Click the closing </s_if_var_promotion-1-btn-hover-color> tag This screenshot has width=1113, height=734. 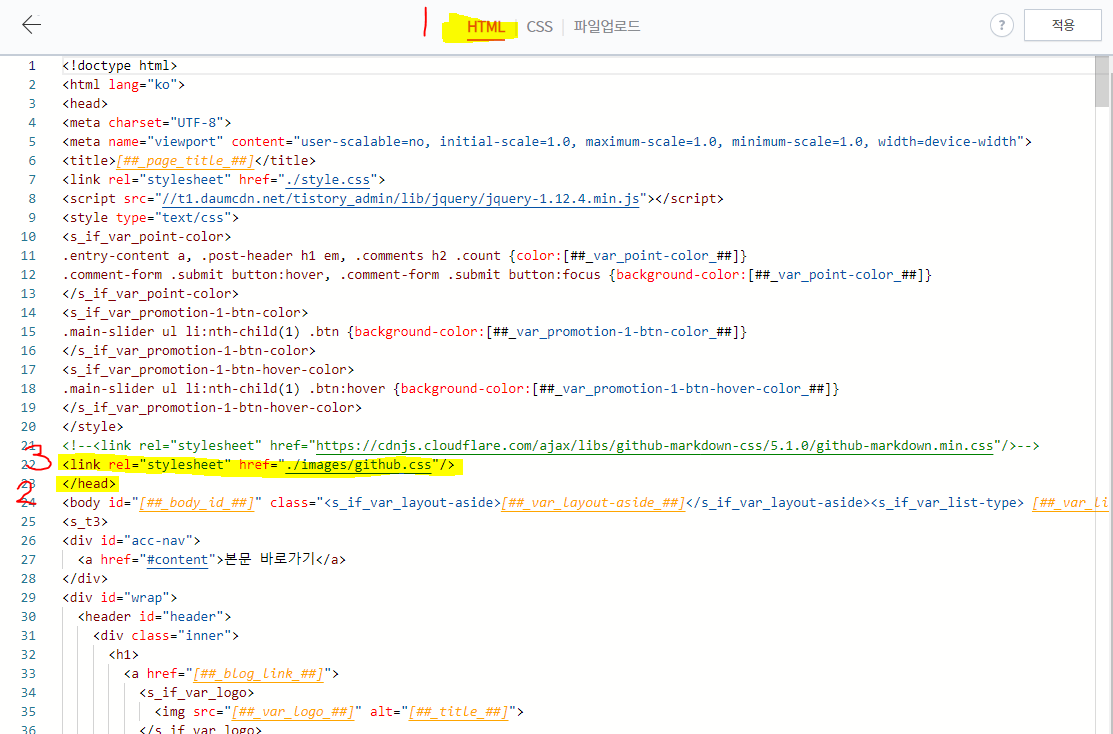point(212,407)
